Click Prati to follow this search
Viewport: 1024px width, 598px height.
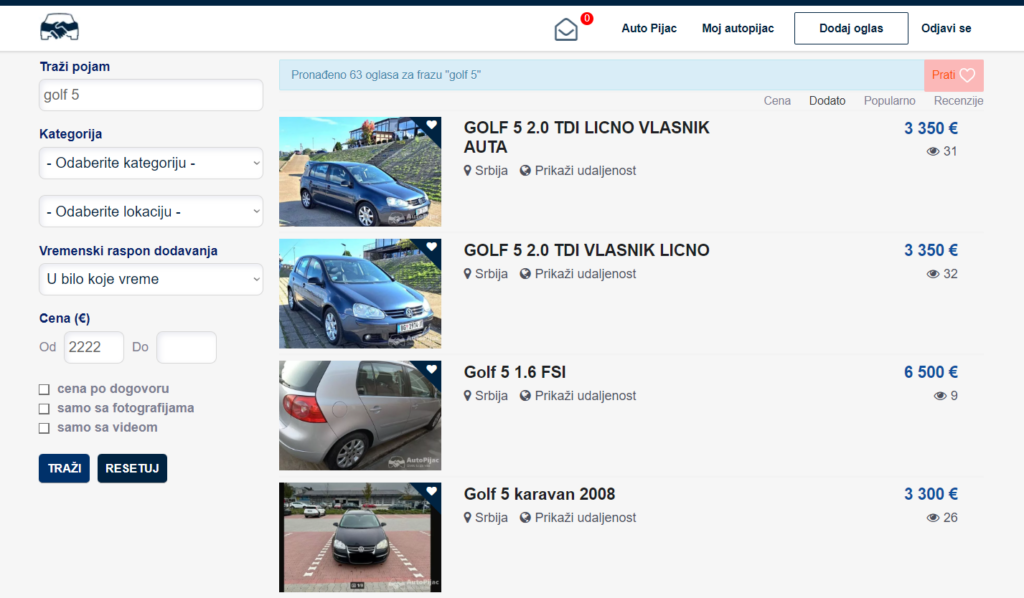click(x=954, y=75)
